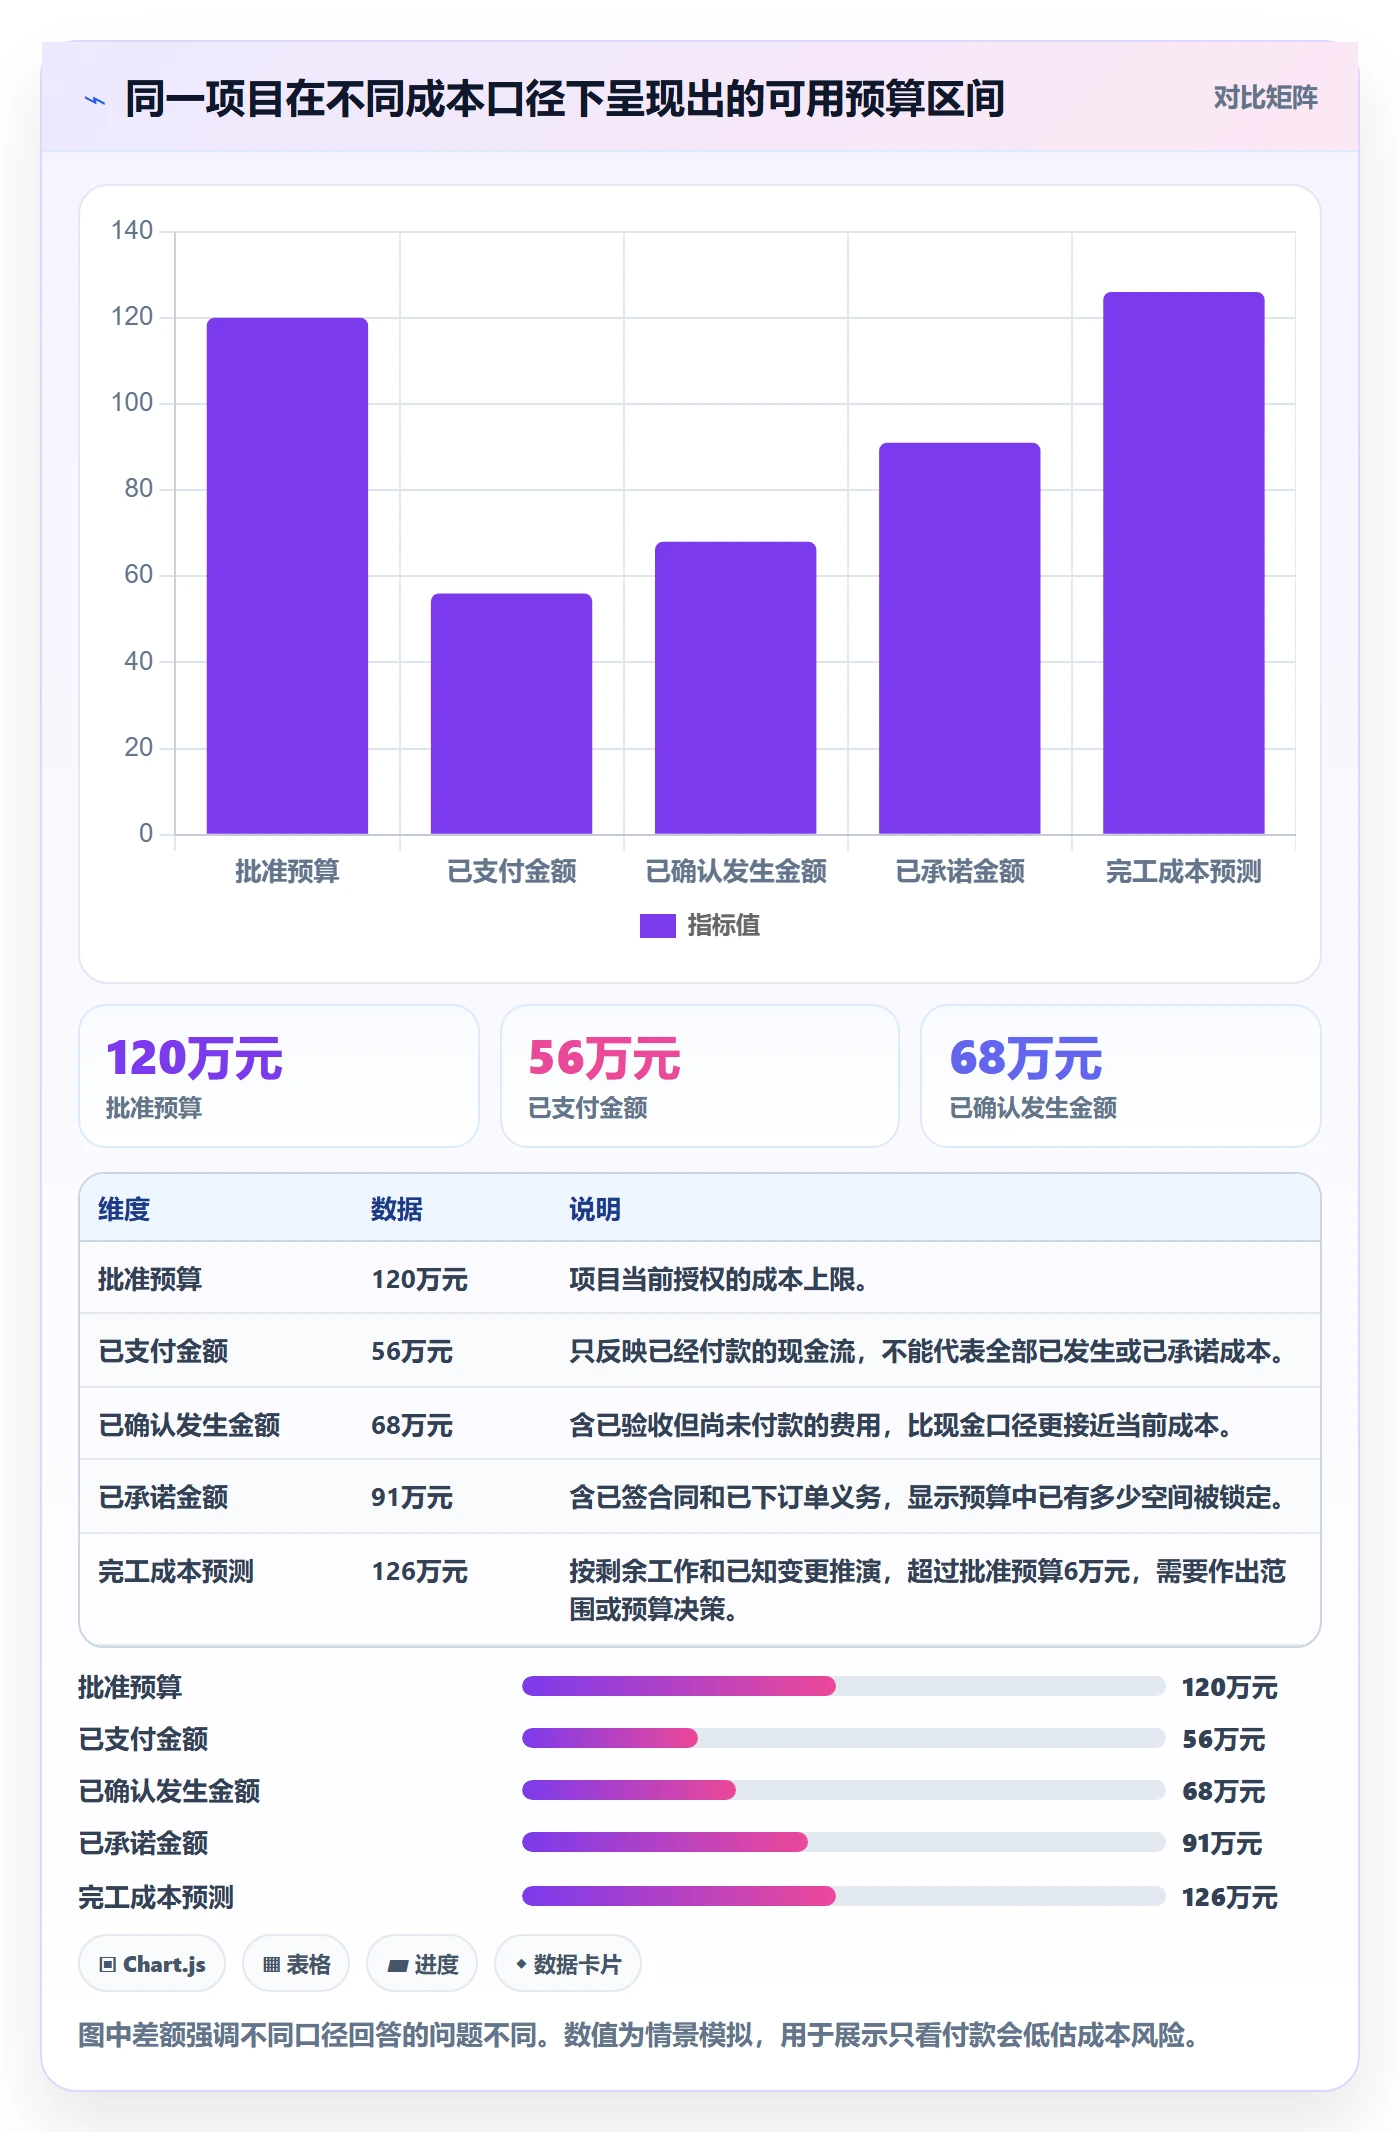Click the lightning icon beside the title
This screenshot has height=2132, width=1400.
pos(95,100)
